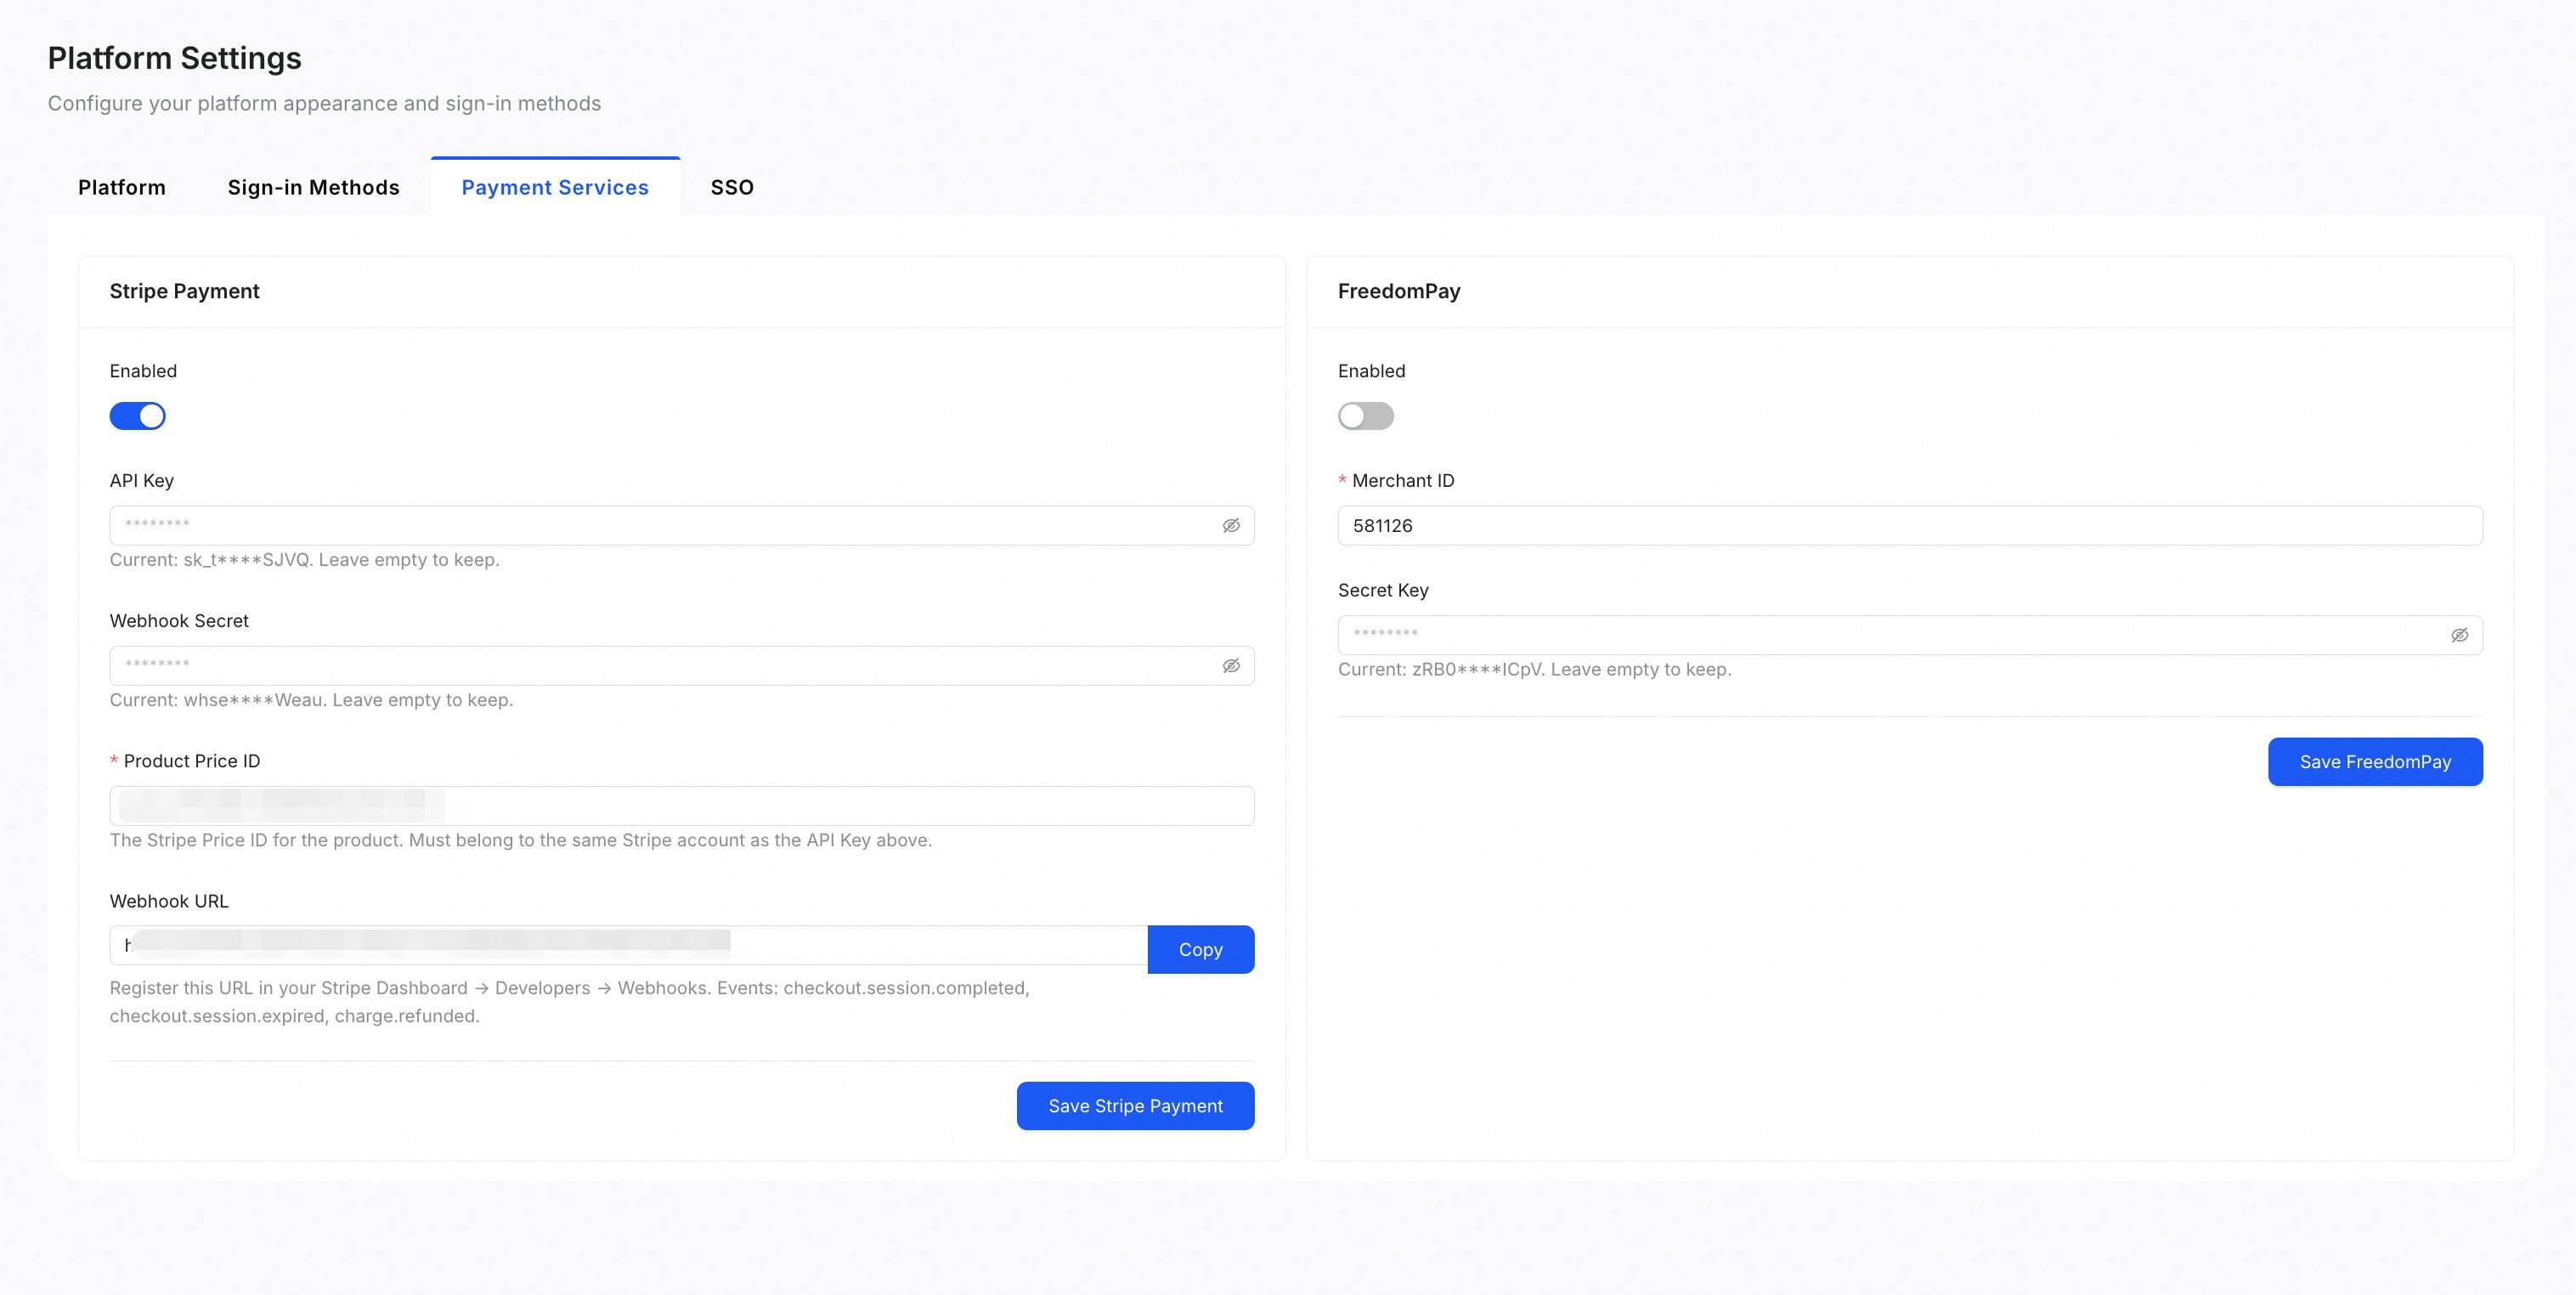Click into the Product Price ID field
This screenshot has height=1295, width=2576.
[681, 806]
